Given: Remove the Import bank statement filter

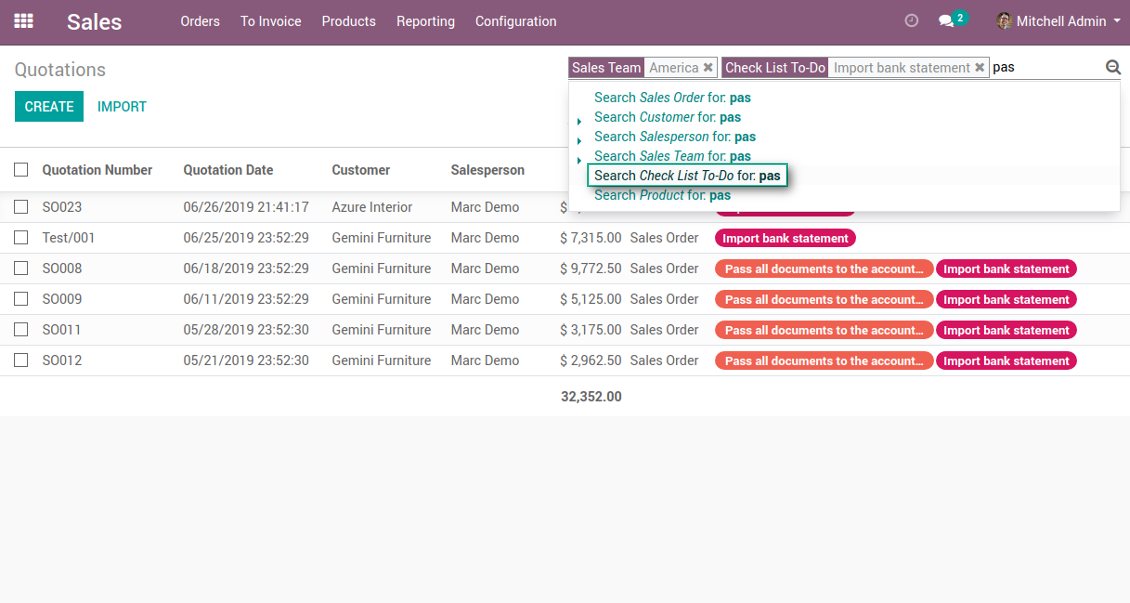Looking at the screenshot, I should tap(979, 68).
